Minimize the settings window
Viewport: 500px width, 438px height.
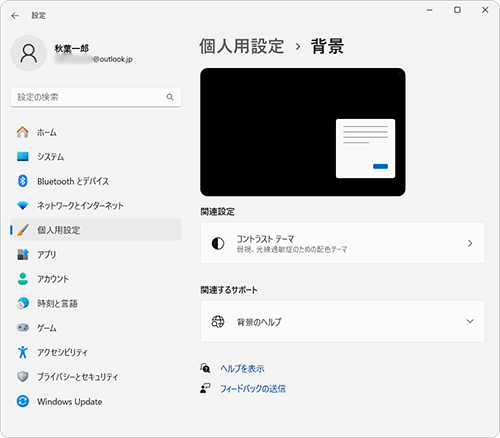430,10
